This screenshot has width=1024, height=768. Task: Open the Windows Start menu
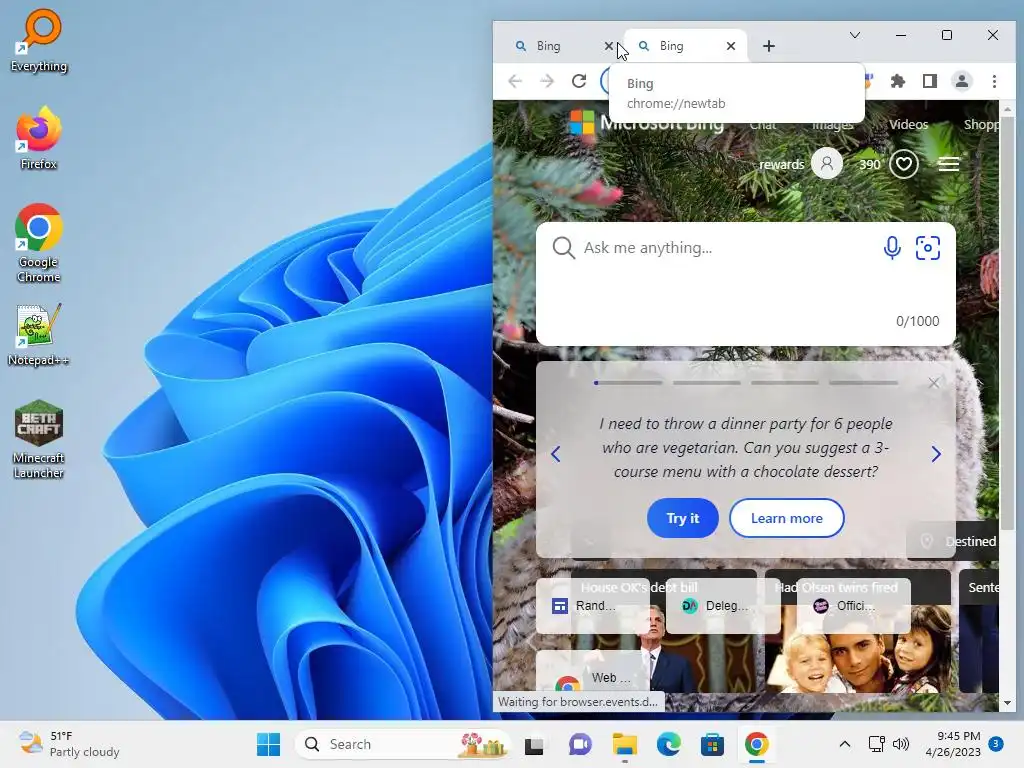268,744
